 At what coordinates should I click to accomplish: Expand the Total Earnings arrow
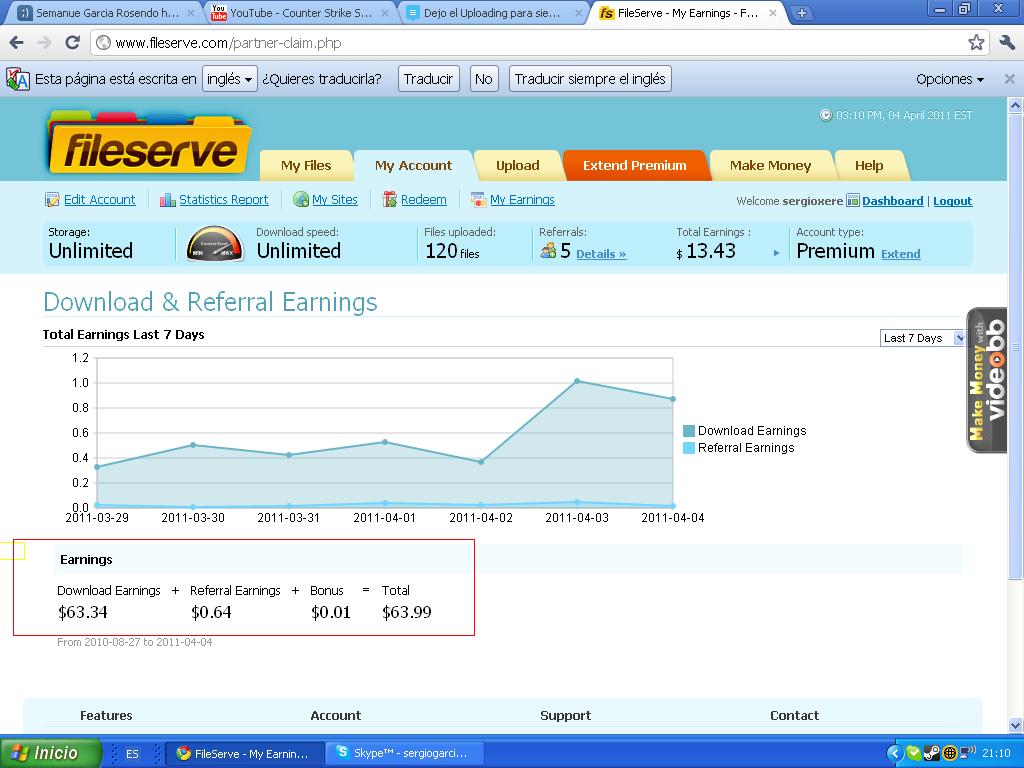coord(776,253)
